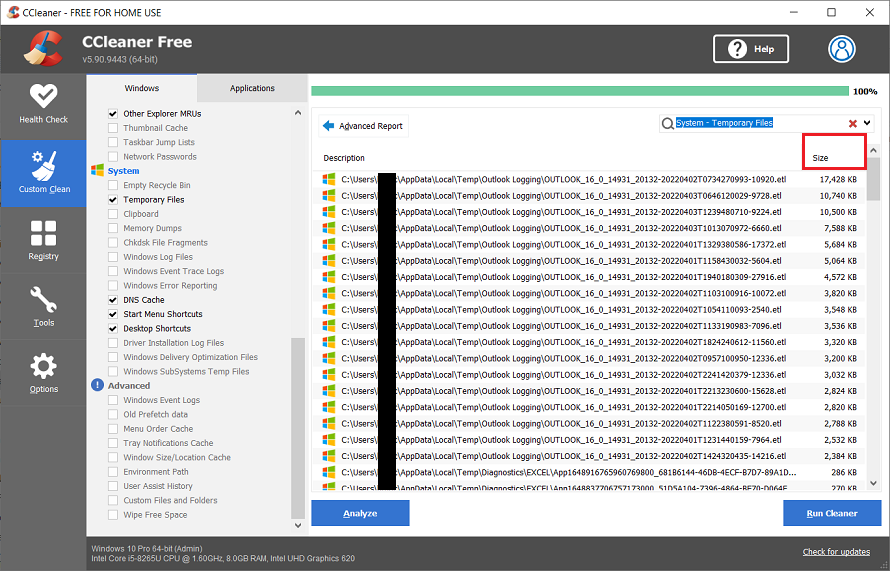Click the Windows flag icon beside System
890x571 pixels.
98,170
